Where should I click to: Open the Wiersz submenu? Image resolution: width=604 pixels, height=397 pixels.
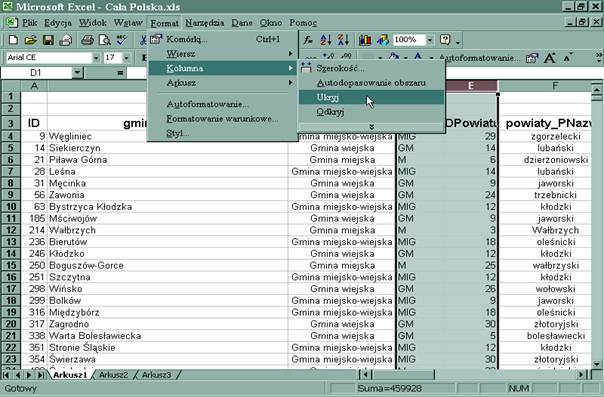(x=223, y=54)
